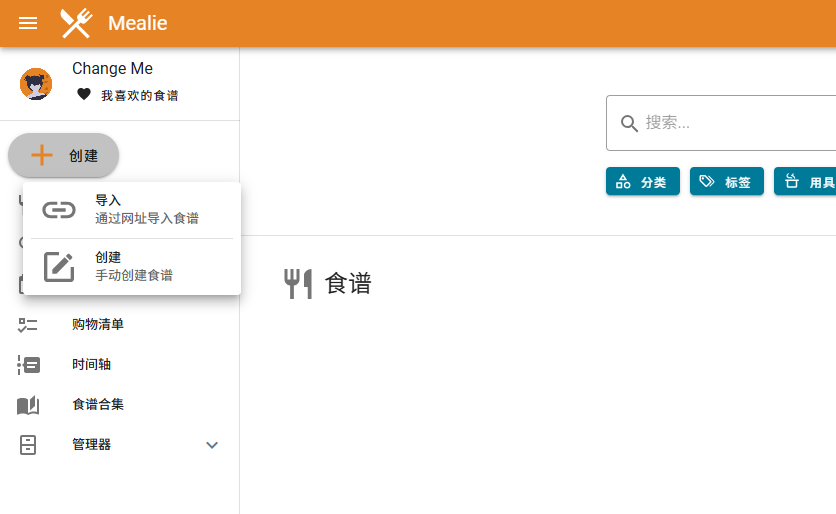The width and height of the screenshot is (836, 514).
Task: Click the open book cookbooks icon
Action: click(x=28, y=405)
